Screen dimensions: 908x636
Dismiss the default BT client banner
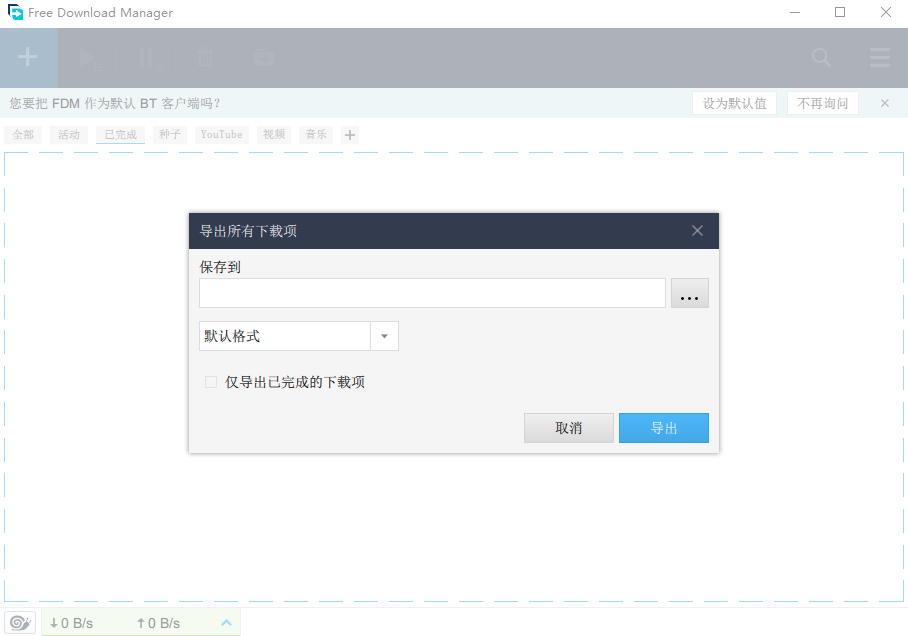[885, 103]
